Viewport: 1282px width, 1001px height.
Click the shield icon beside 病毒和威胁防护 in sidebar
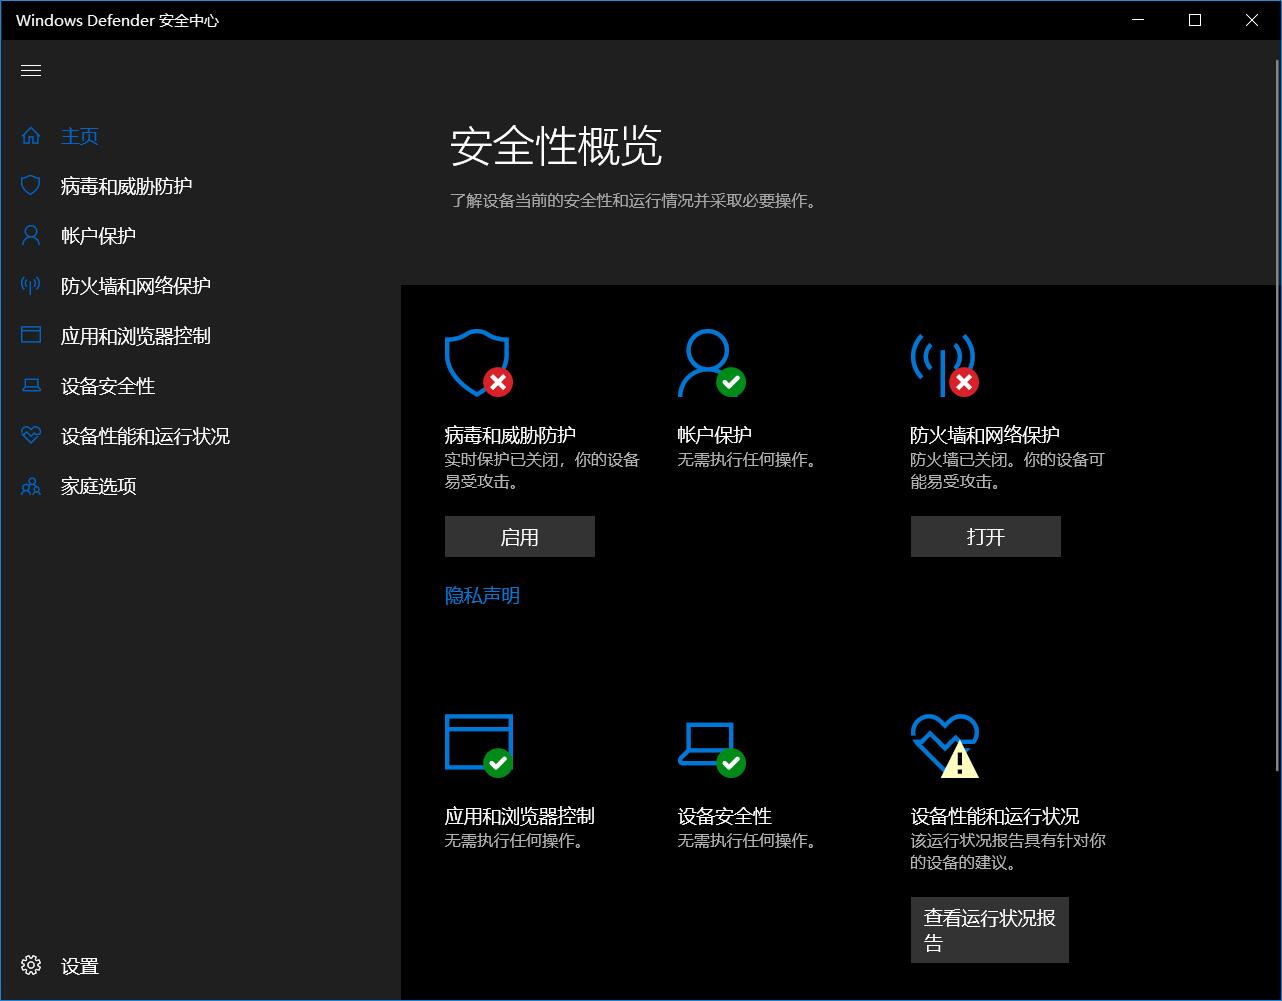[31, 186]
